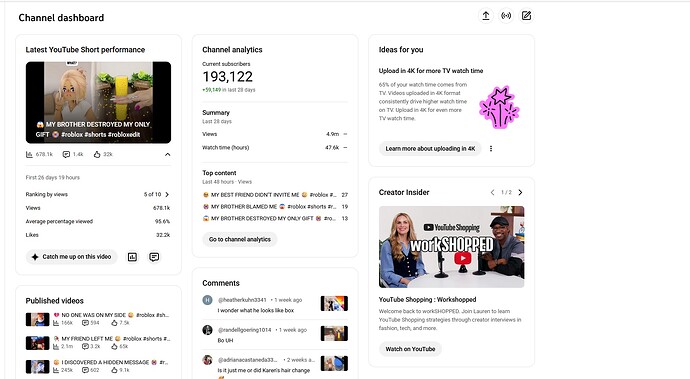
Task: Open top content MY BROTHER DESTROYED MY ONLY GIFT
Action: click(x=269, y=218)
